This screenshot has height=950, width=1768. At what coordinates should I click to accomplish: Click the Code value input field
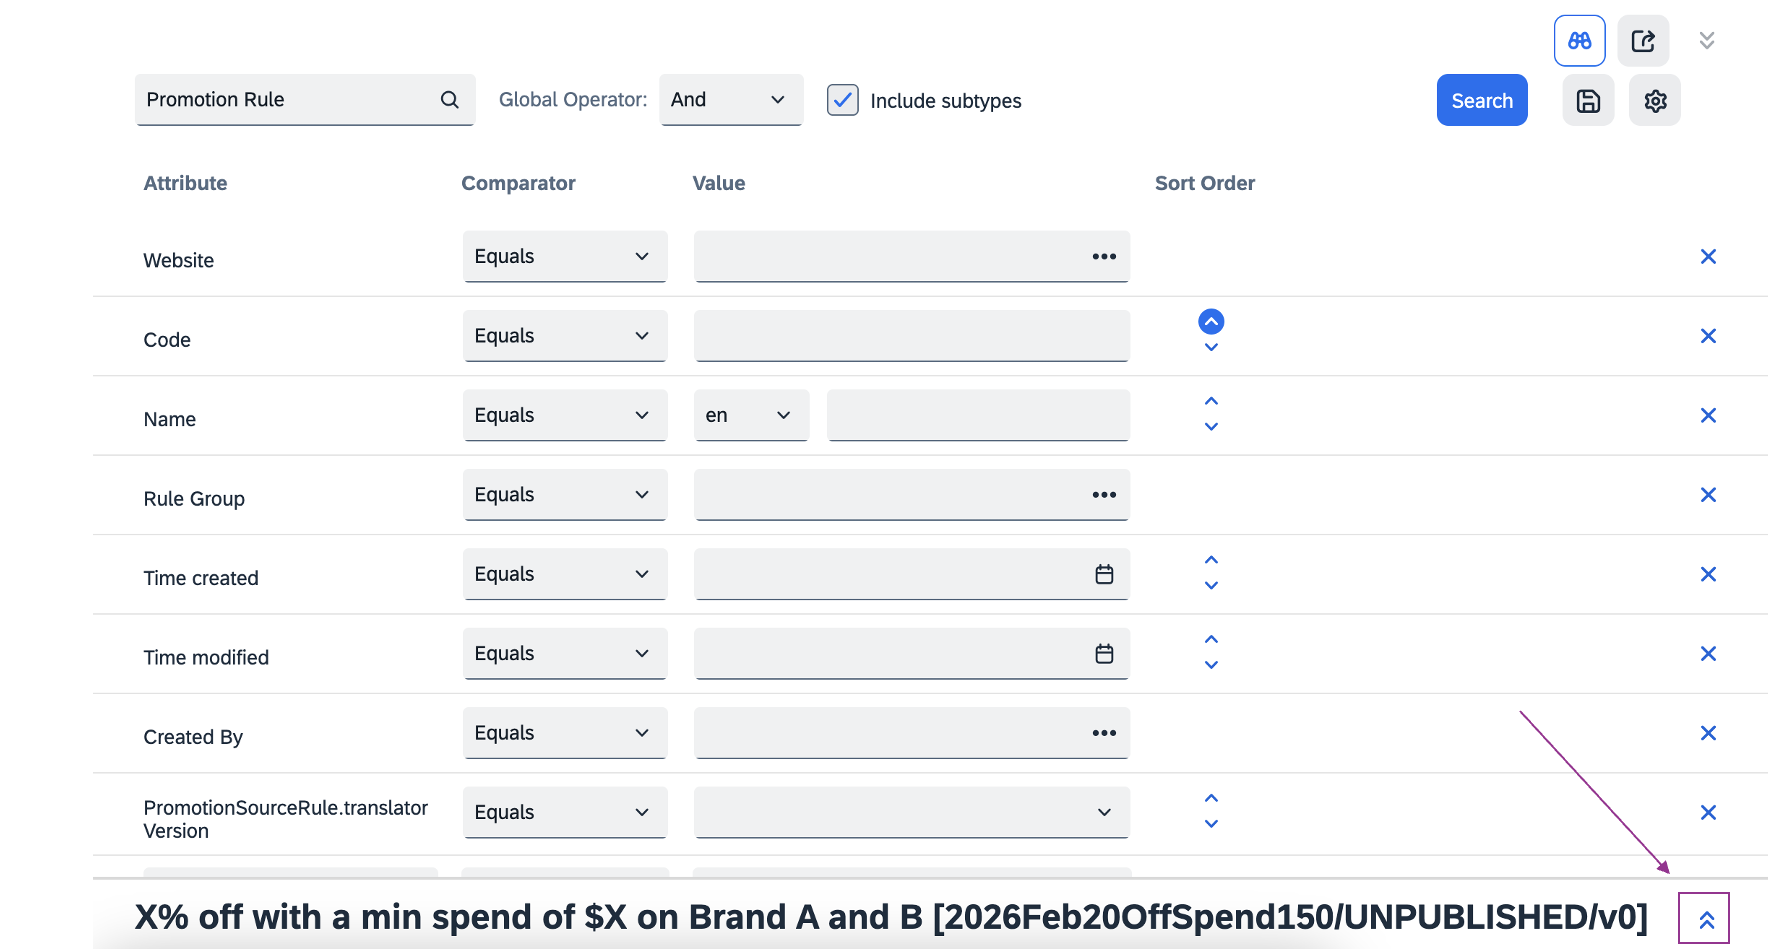[x=911, y=337]
